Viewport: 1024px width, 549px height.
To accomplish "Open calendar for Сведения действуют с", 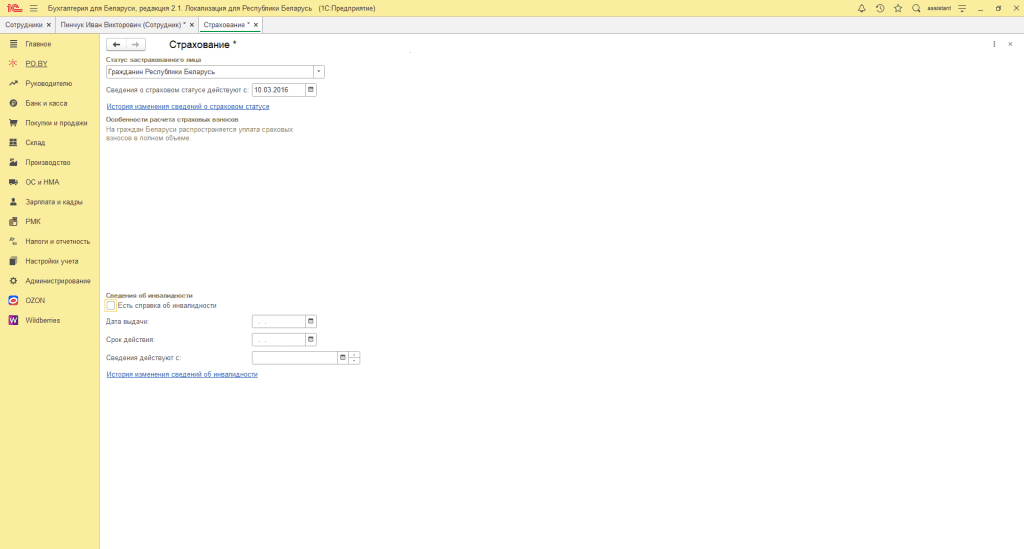I will pos(342,358).
